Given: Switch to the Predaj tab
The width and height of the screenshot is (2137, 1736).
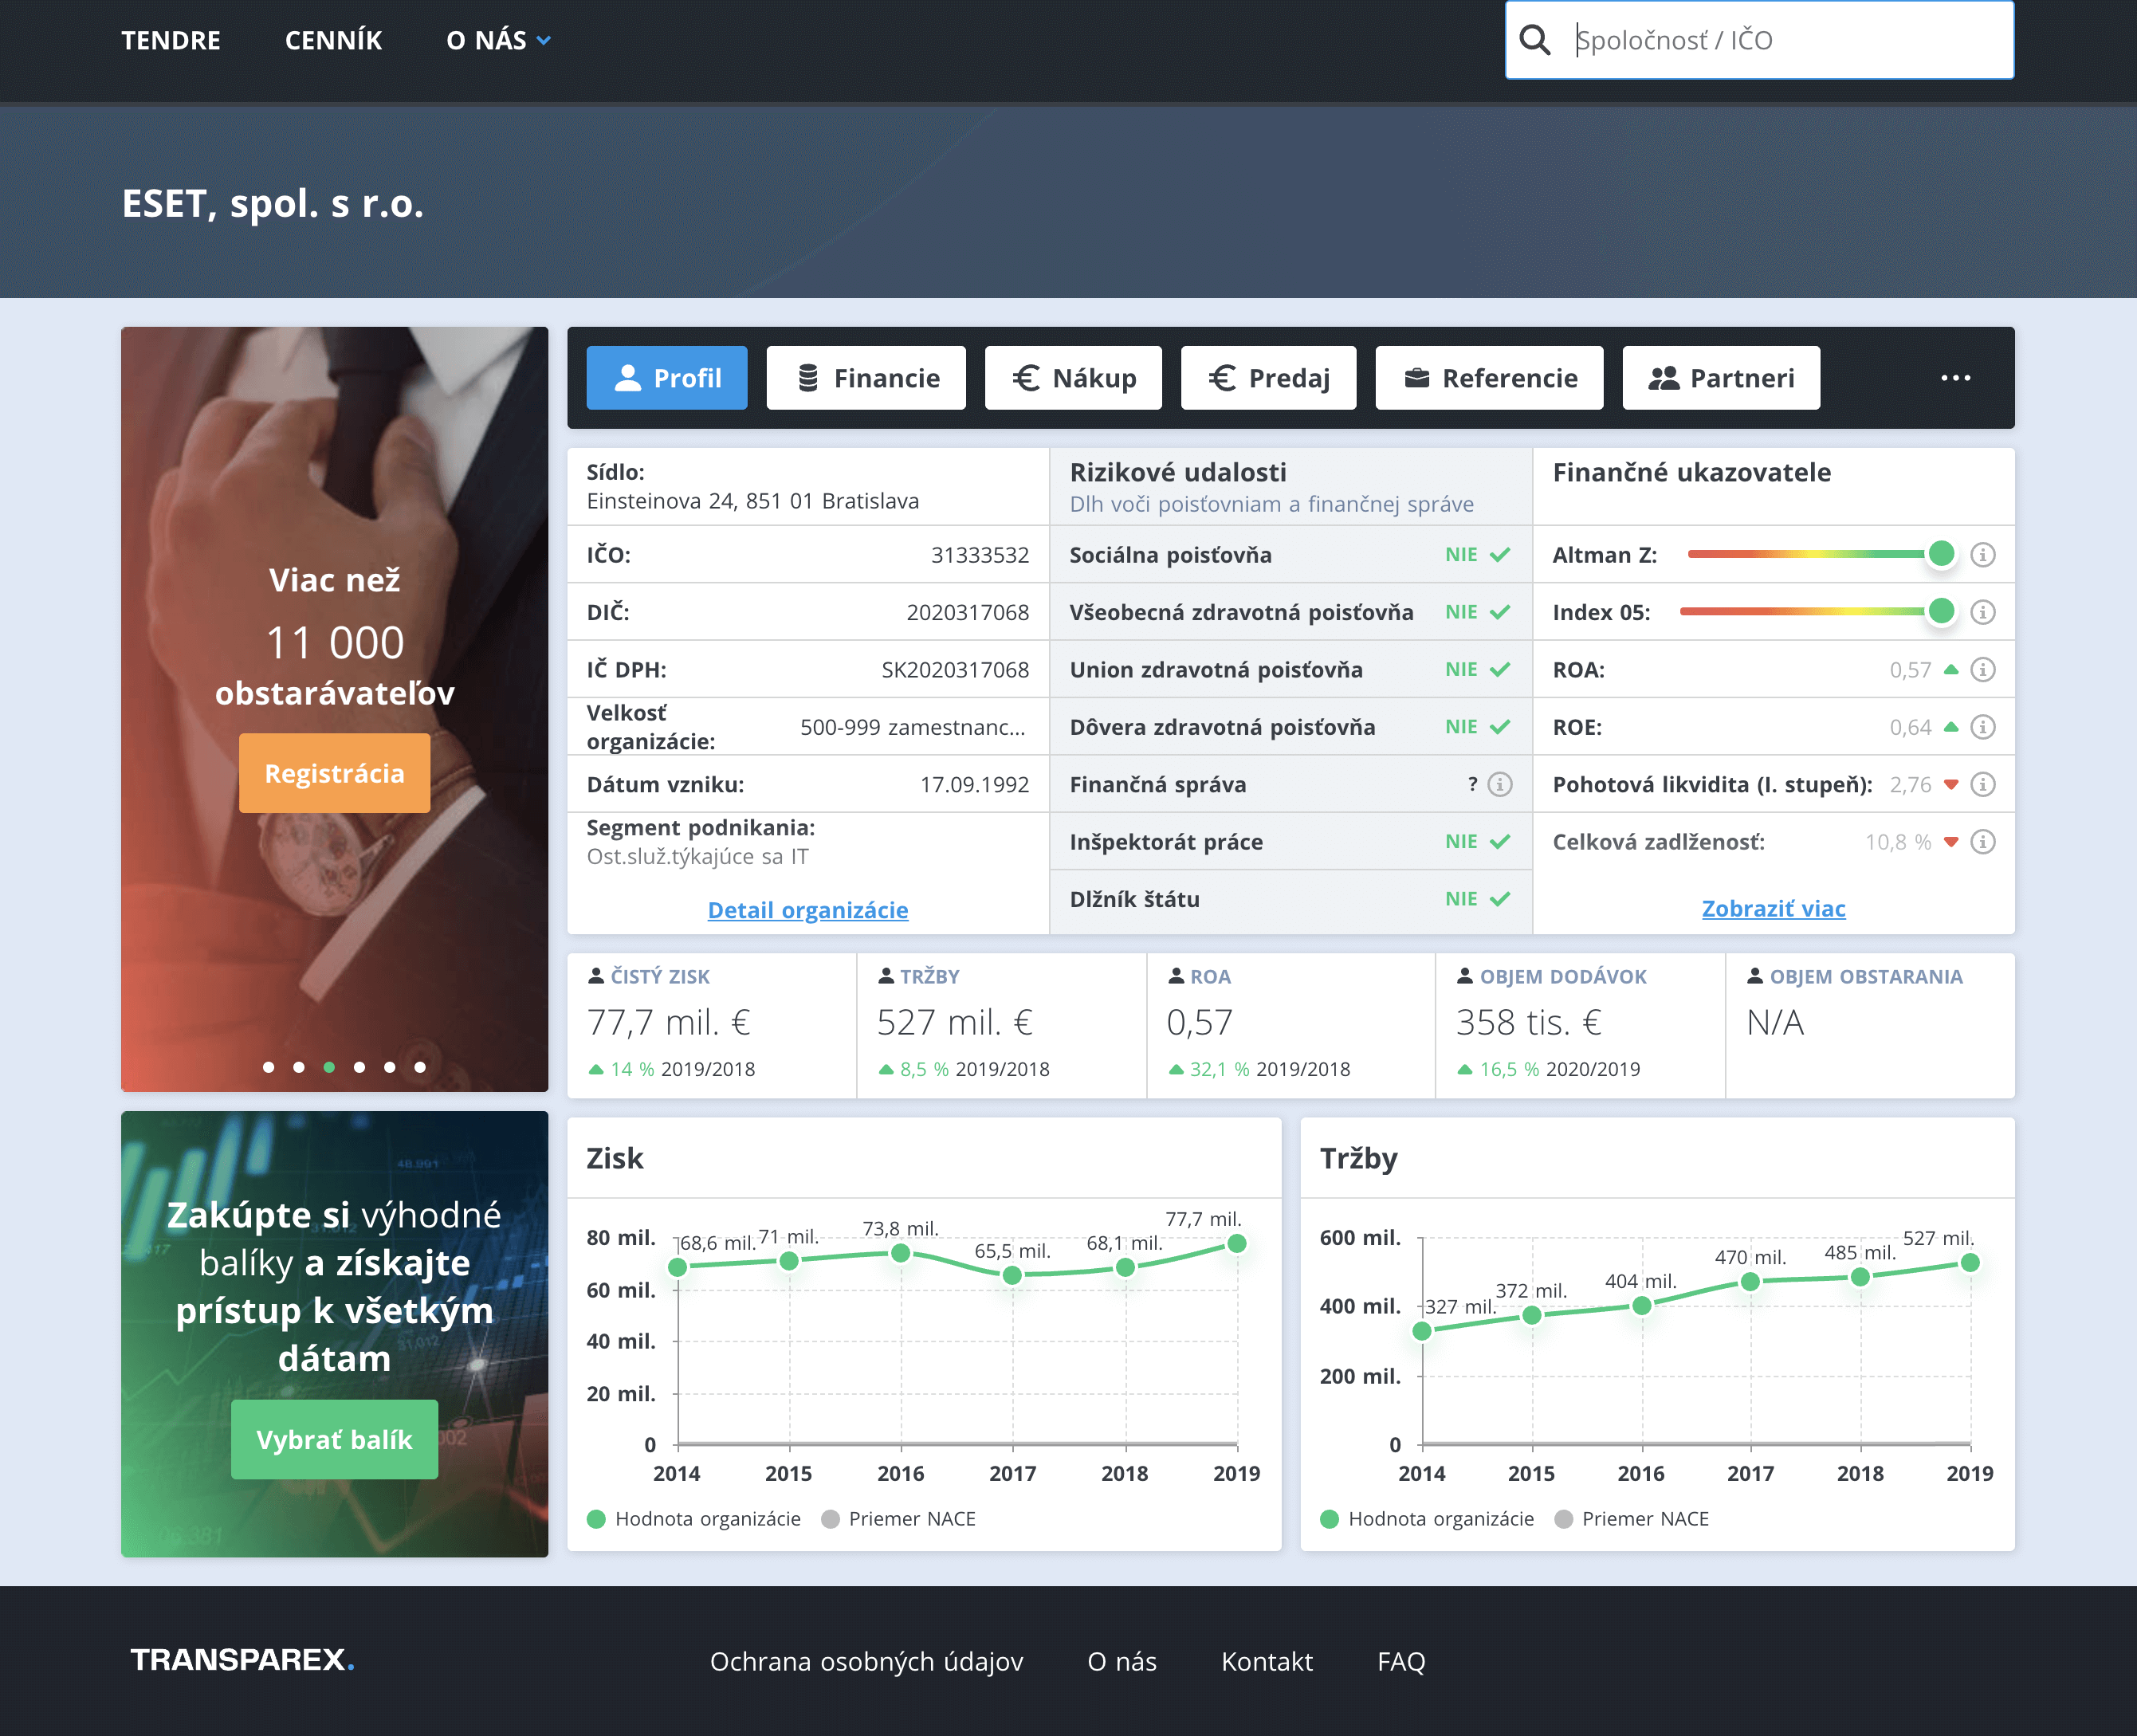Looking at the screenshot, I should tap(1268, 378).
